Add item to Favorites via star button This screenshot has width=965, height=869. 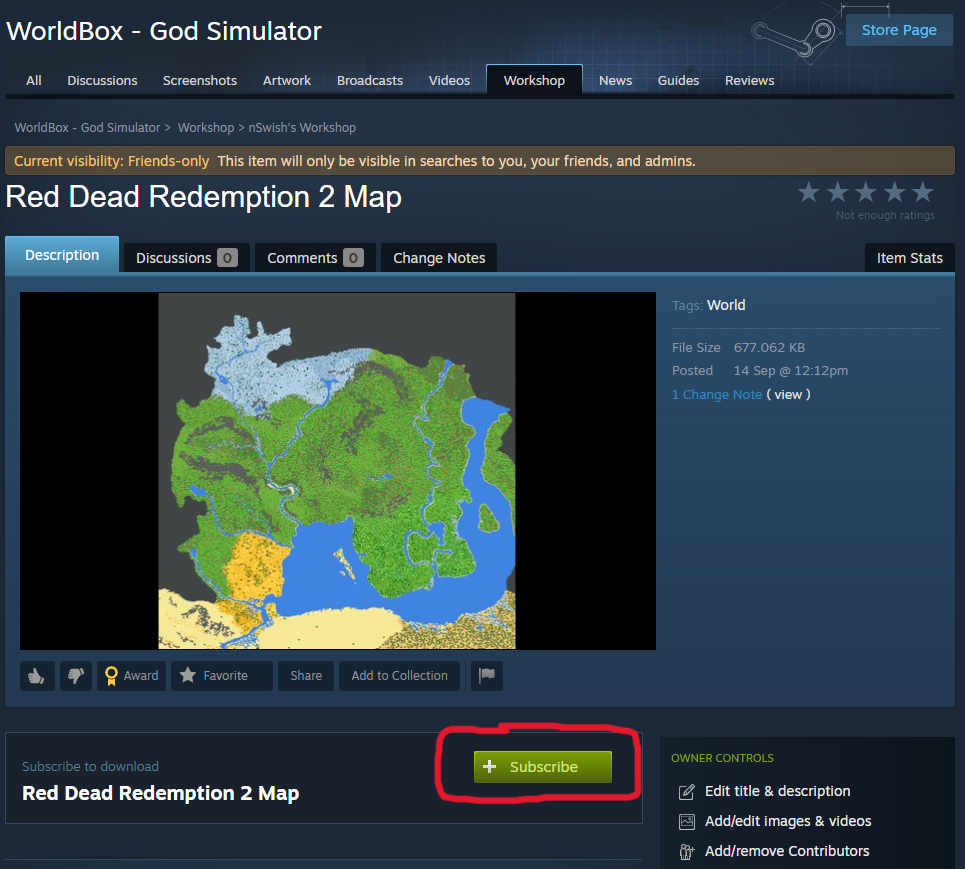221,676
